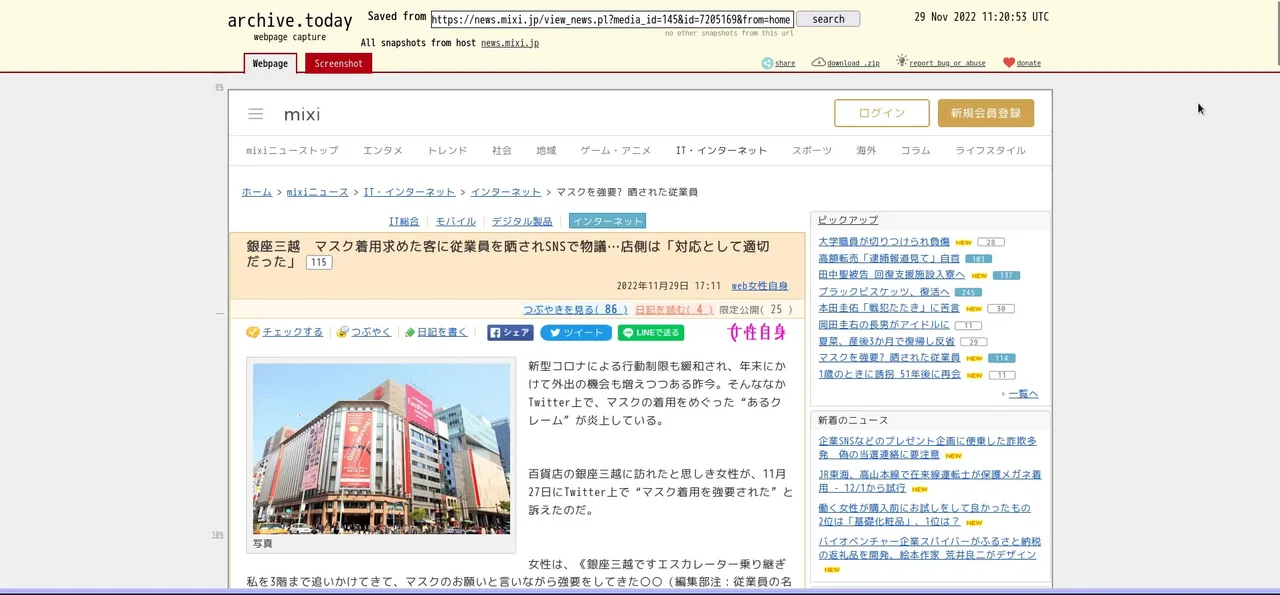Switch to the Screenshot tab
The image size is (1280, 595).
click(338, 63)
